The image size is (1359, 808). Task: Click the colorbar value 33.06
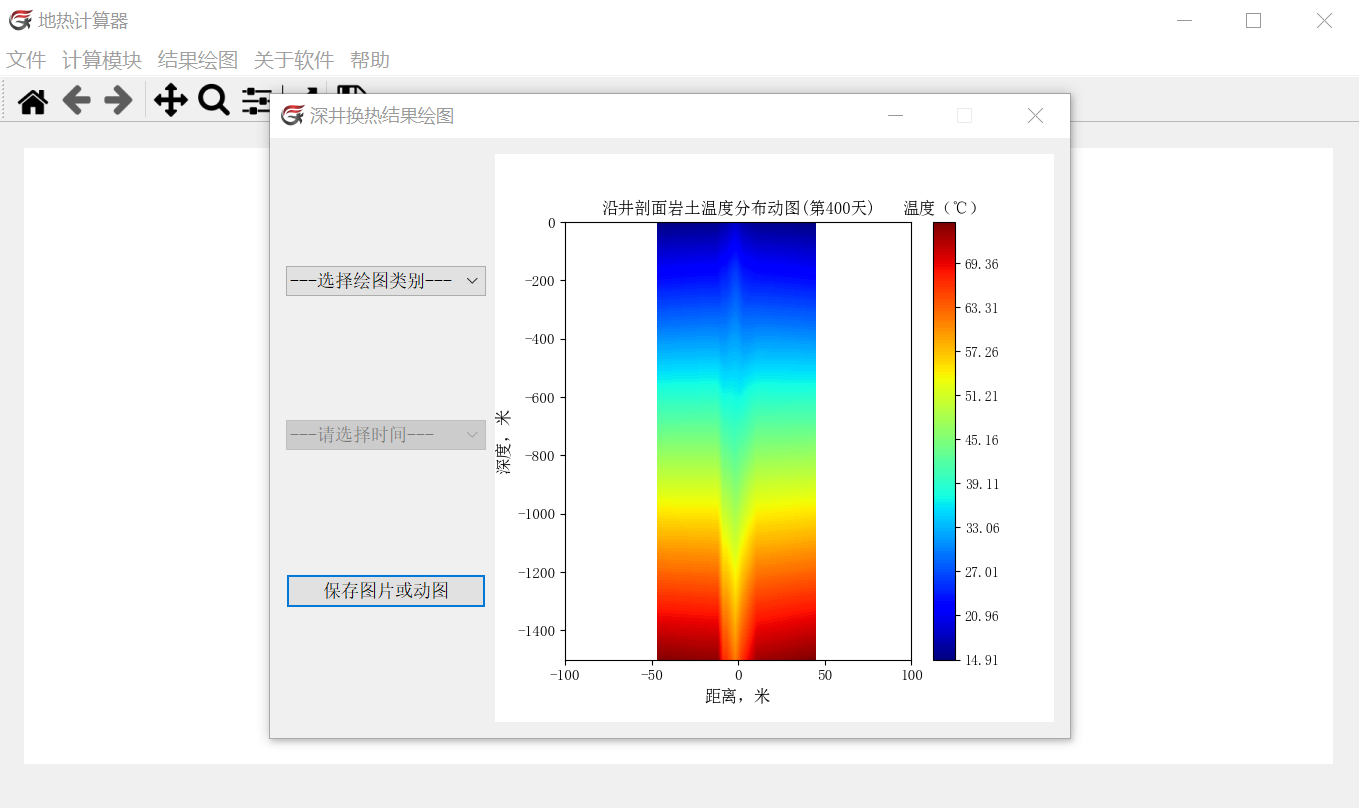point(982,528)
